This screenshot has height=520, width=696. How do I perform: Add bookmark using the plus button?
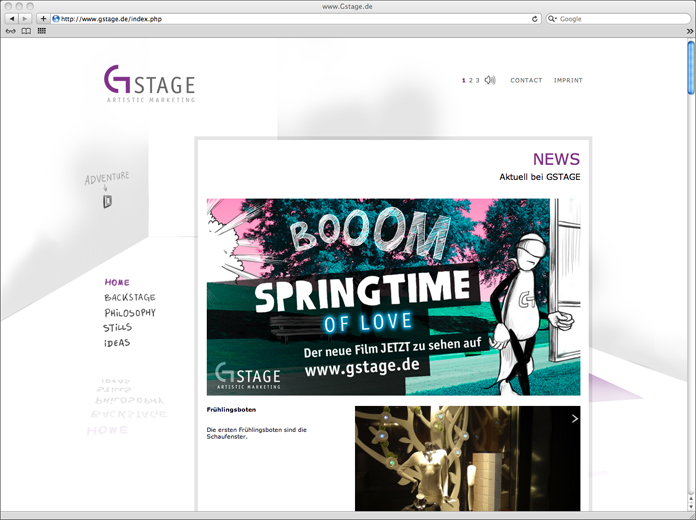43,19
